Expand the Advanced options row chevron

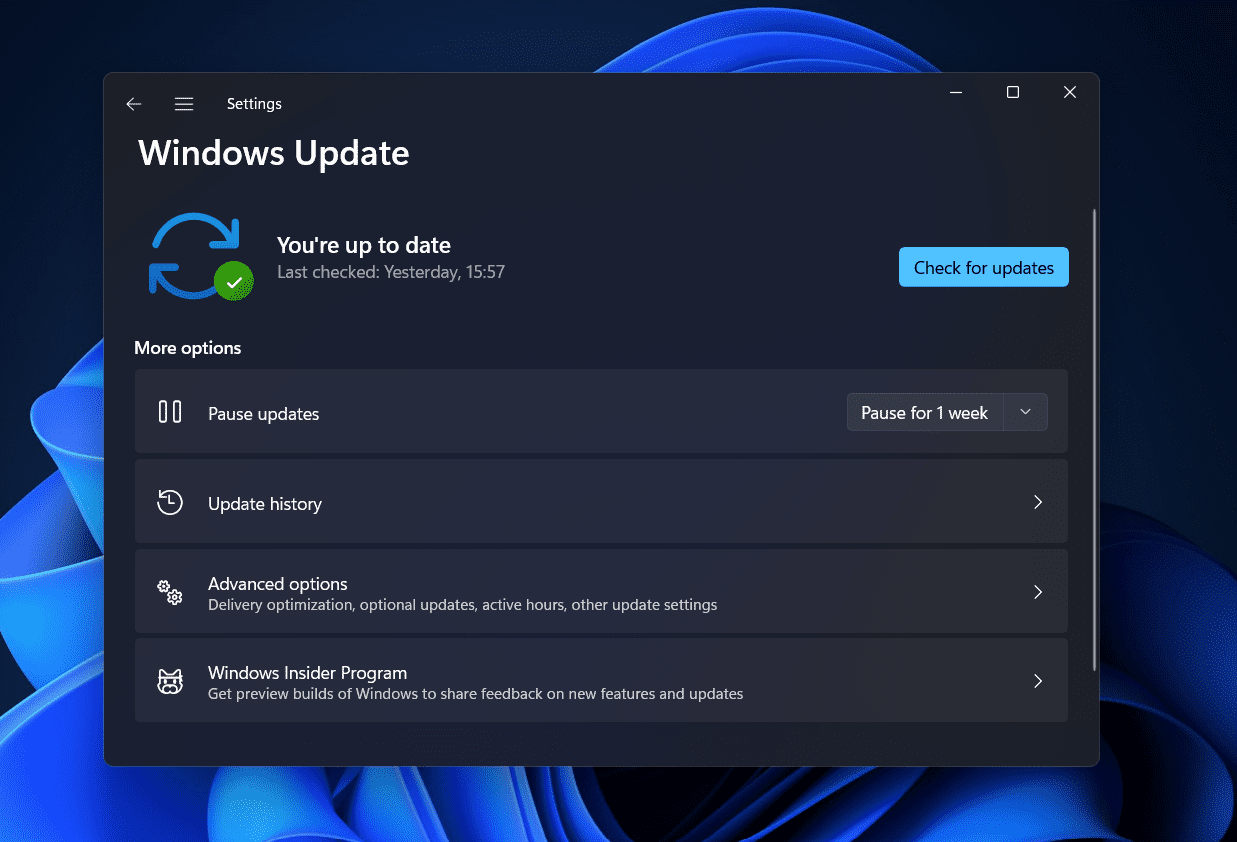pos(1037,592)
